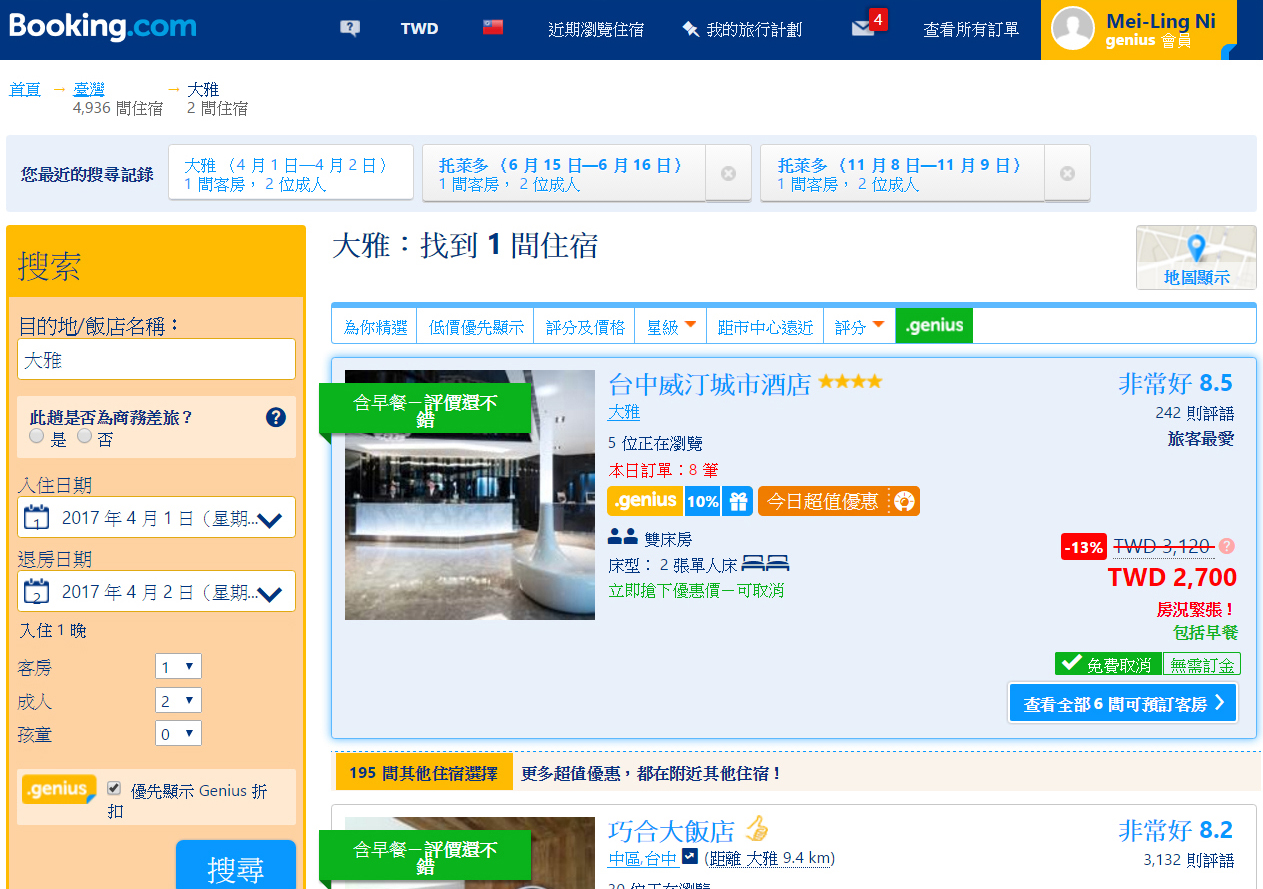
Task: Sort by 距市中心遠近 tab
Action: coord(765,326)
